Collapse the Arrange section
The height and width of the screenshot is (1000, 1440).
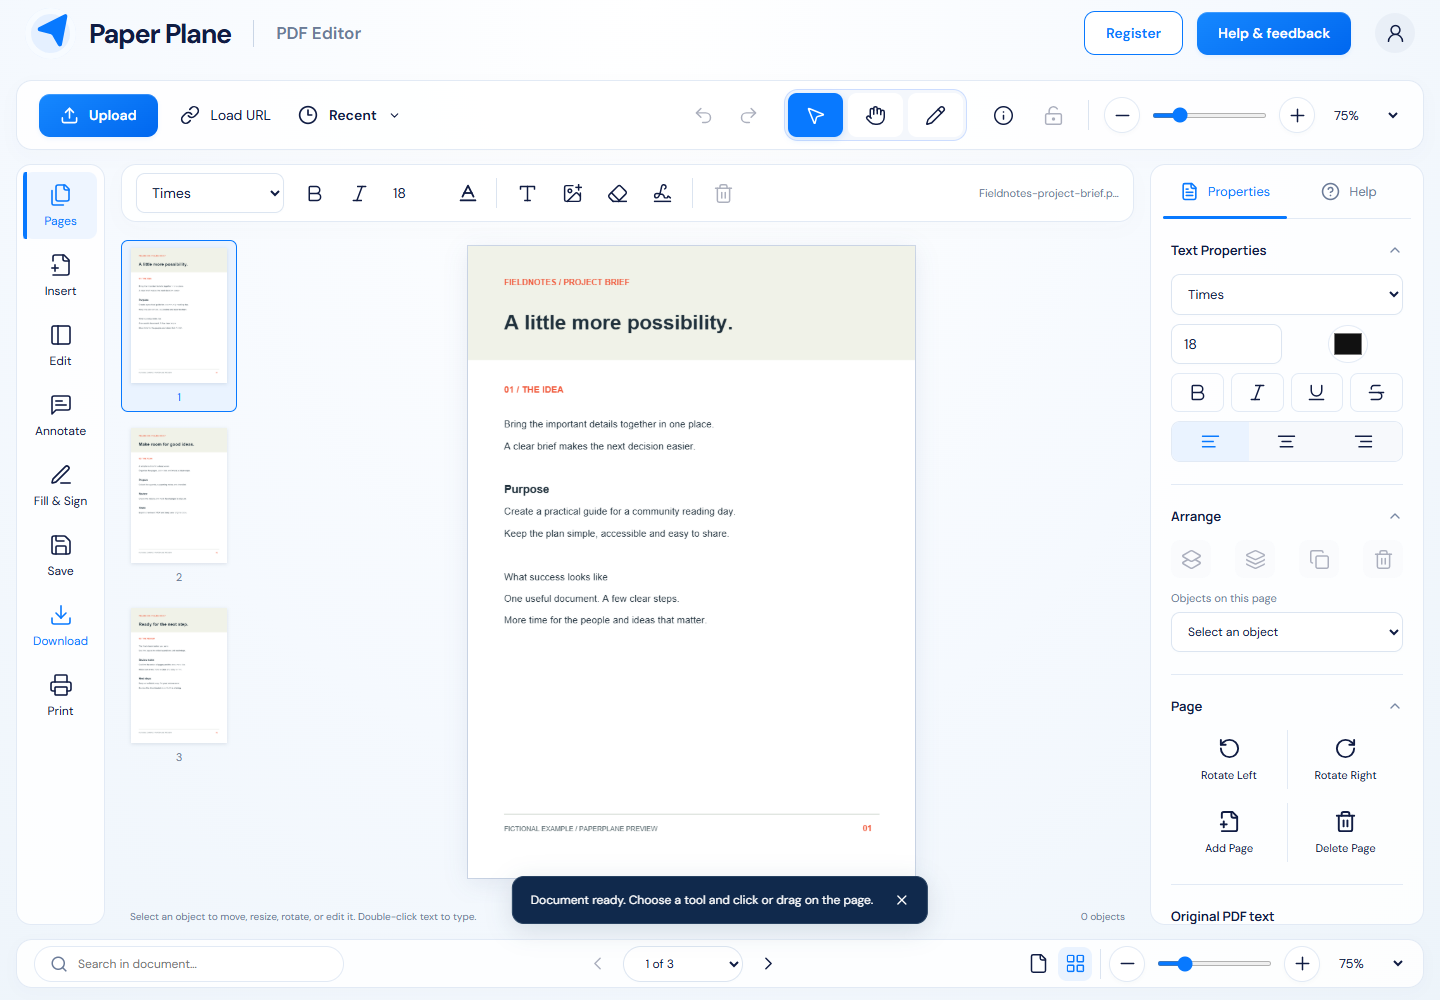1395,516
